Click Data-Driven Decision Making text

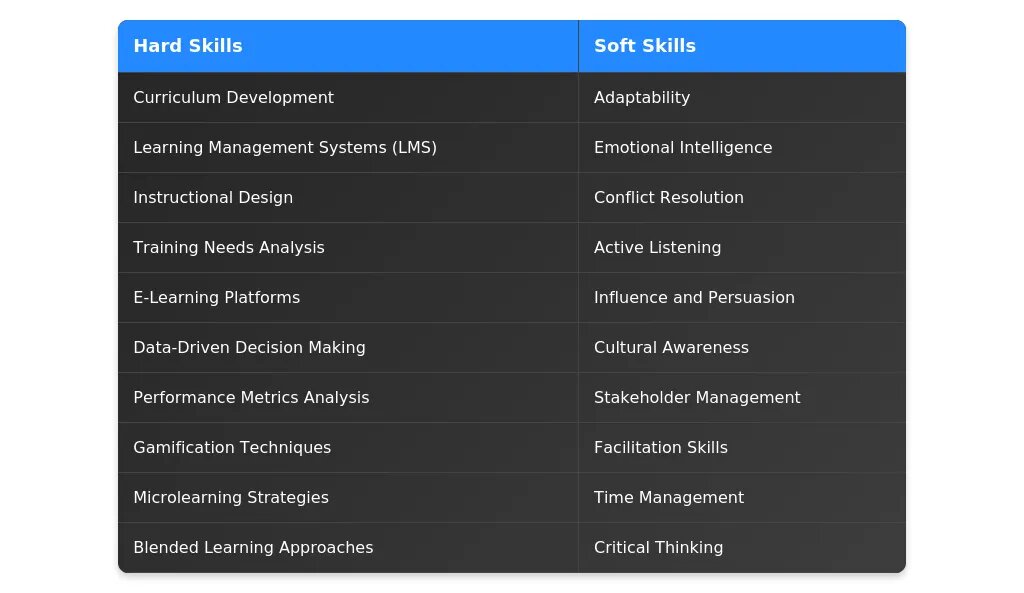(249, 348)
